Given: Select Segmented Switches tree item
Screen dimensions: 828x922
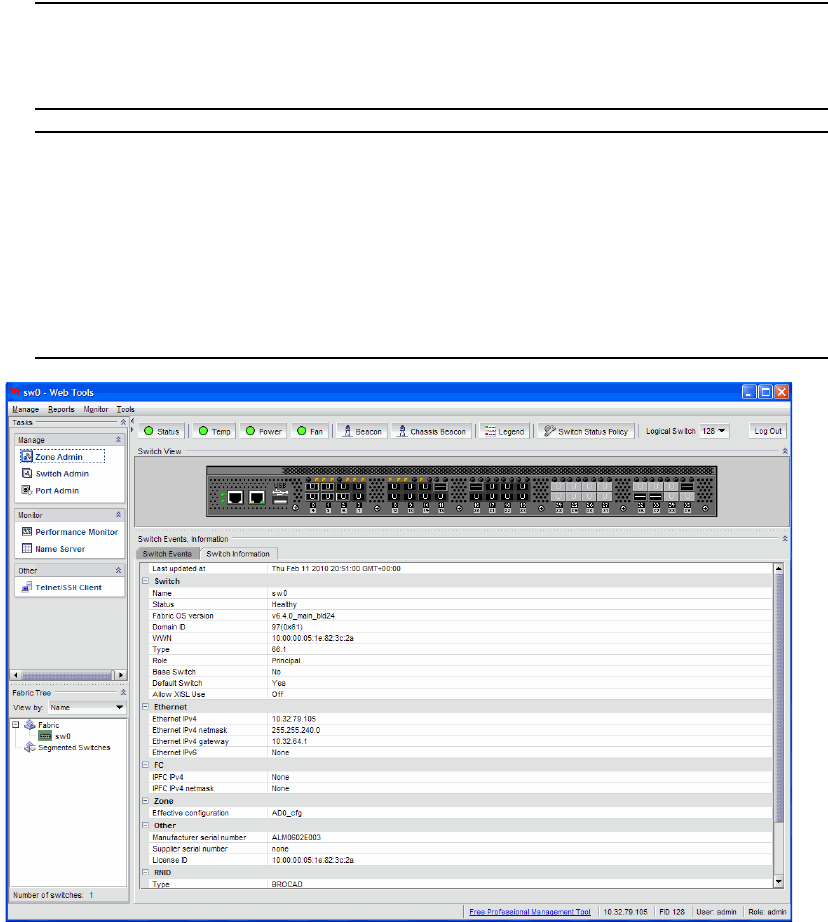Looking at the screenshot, I should pos(67,747).
